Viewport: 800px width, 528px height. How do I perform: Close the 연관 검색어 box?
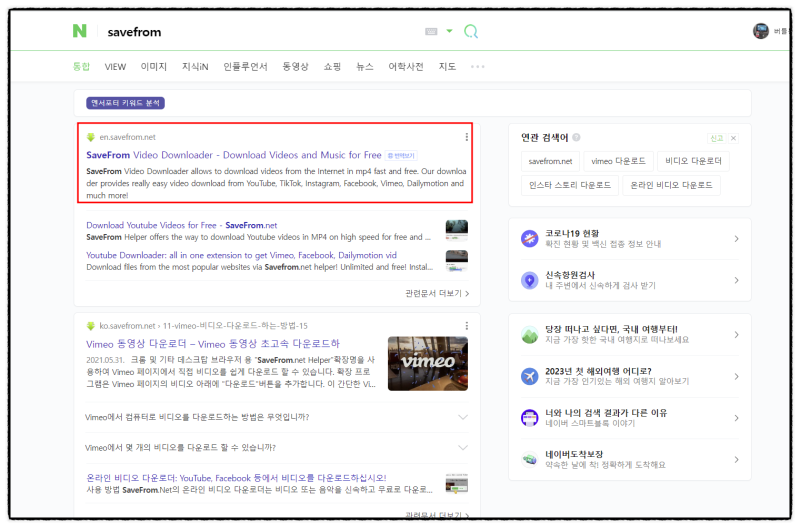click(733, 138)
